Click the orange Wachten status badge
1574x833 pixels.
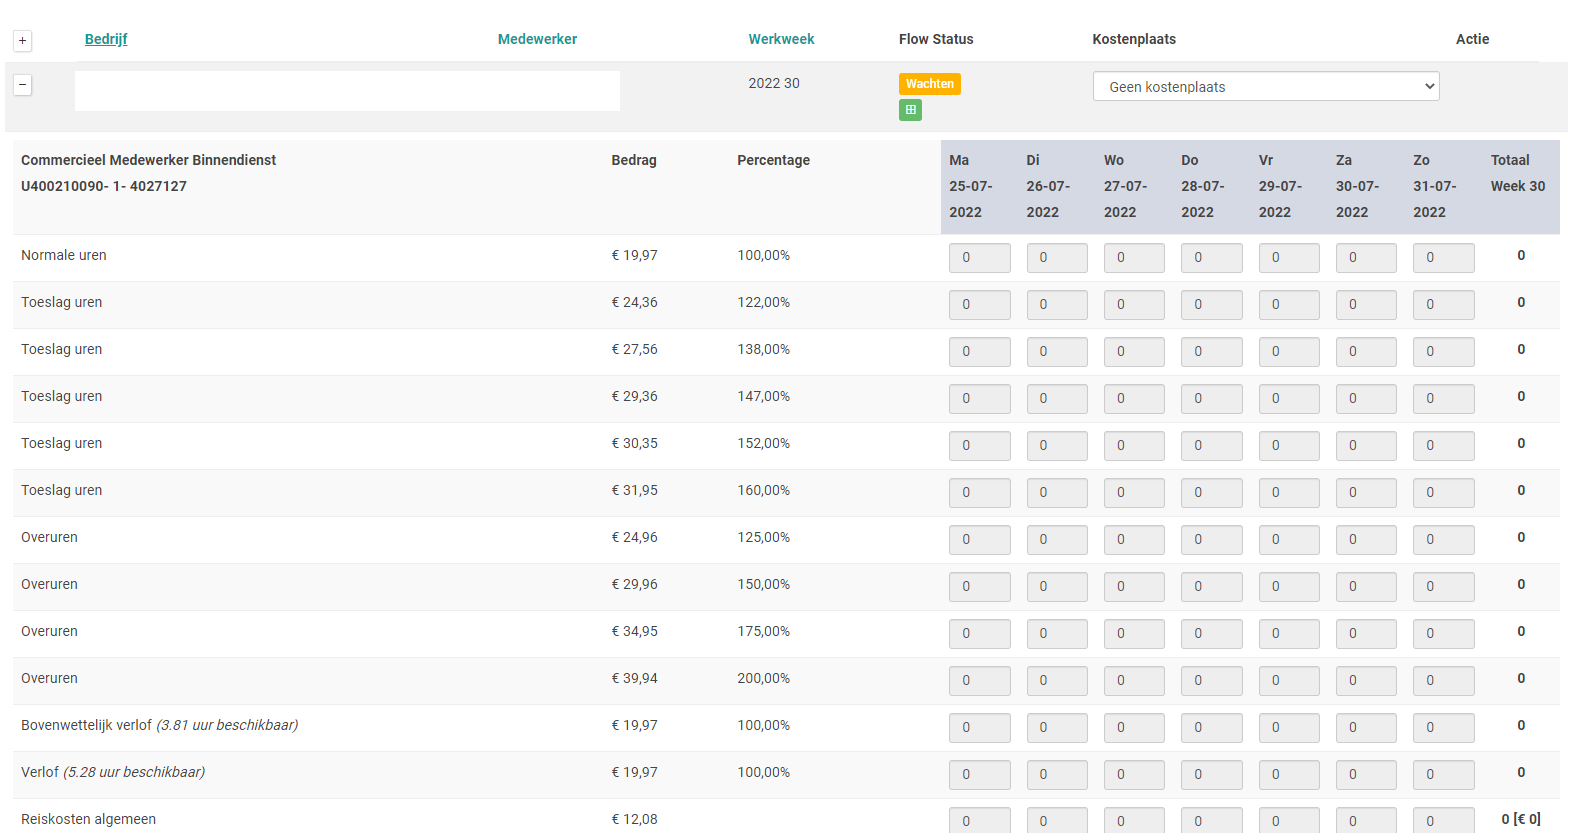(x=929, y=84)
